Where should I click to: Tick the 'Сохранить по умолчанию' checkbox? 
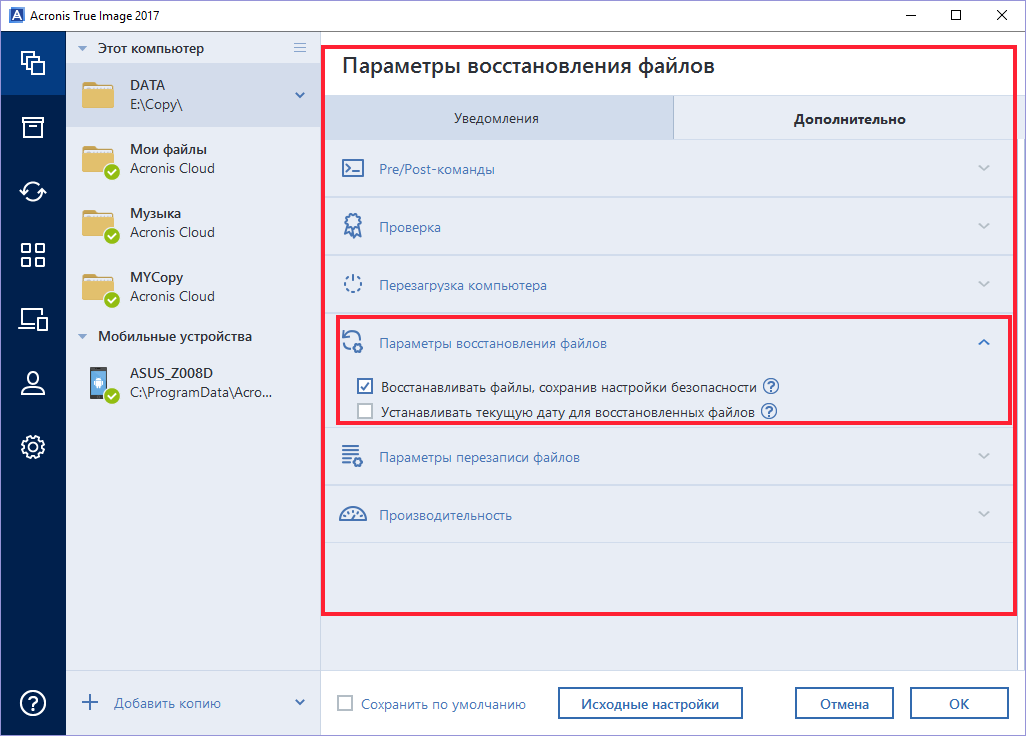pos(345,704)
